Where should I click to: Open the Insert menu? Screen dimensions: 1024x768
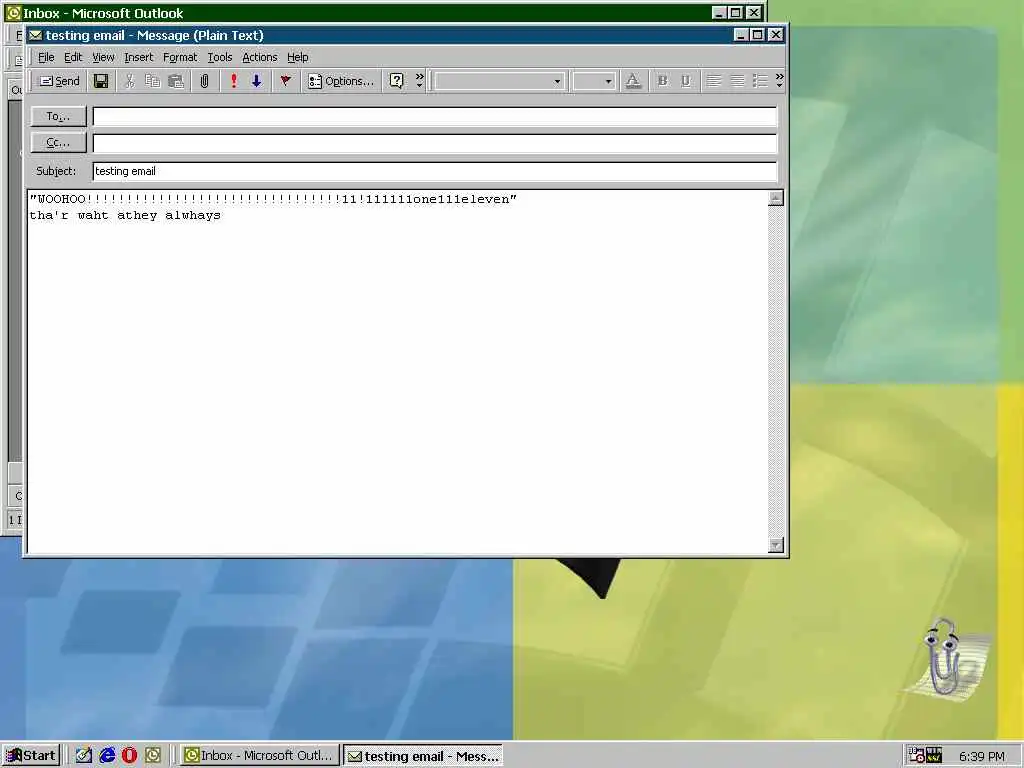tap(138, 57)
